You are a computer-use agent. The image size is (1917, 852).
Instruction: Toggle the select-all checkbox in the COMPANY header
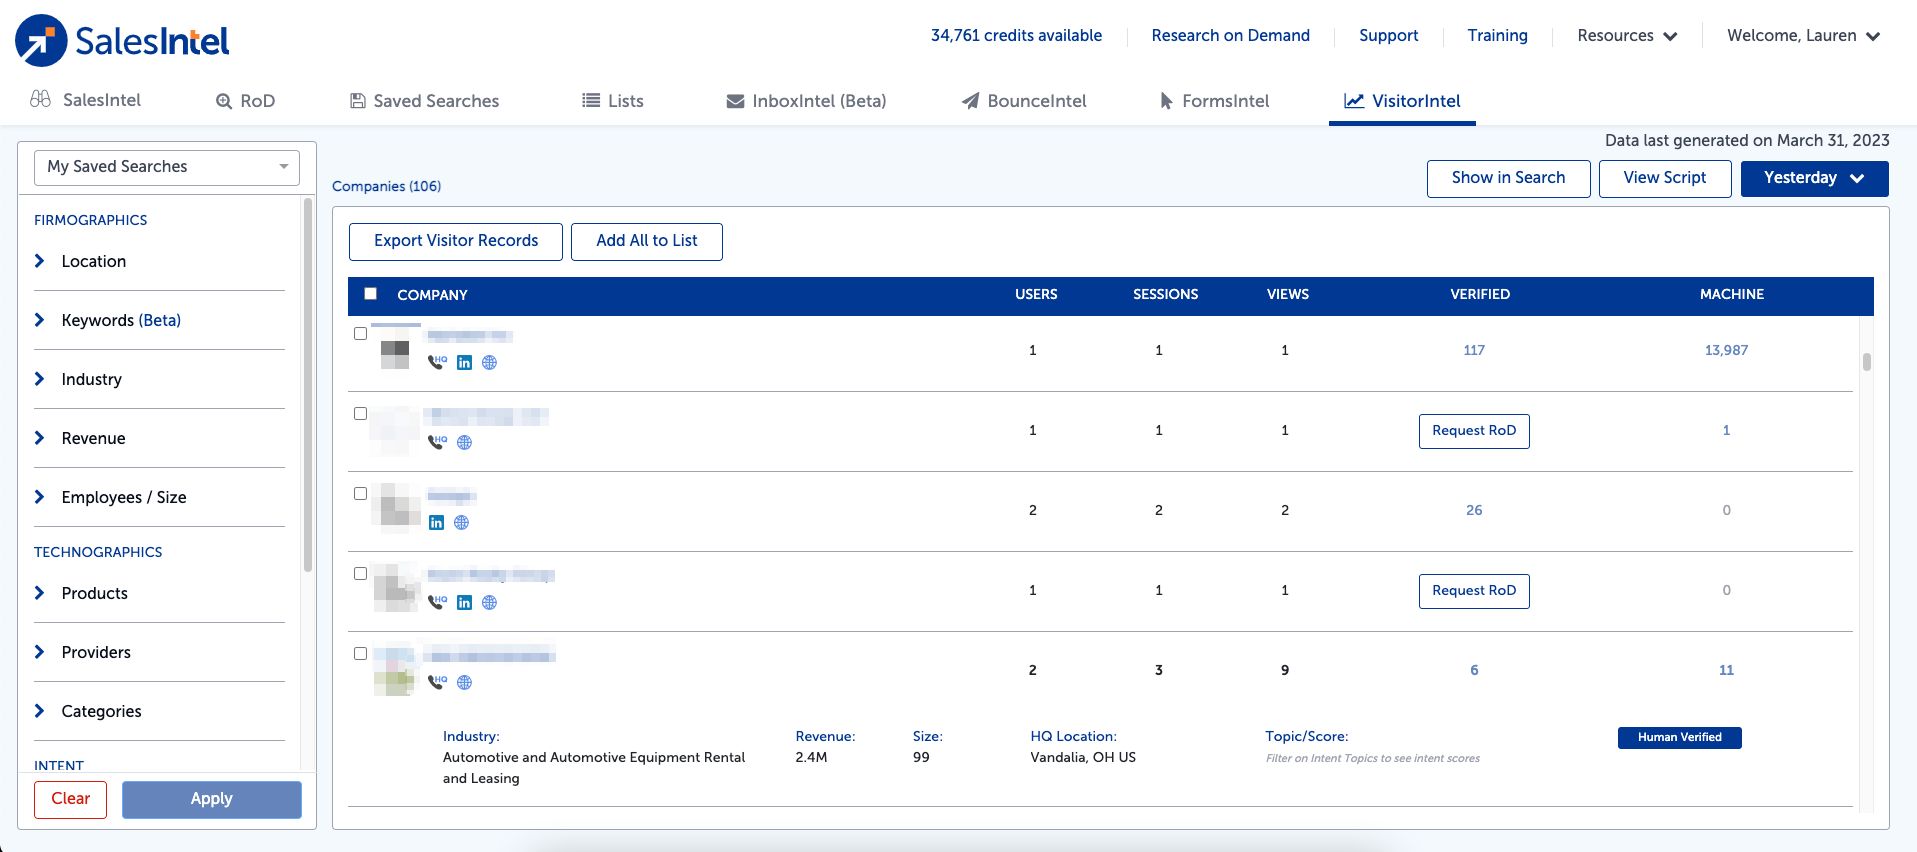point(370,294)
